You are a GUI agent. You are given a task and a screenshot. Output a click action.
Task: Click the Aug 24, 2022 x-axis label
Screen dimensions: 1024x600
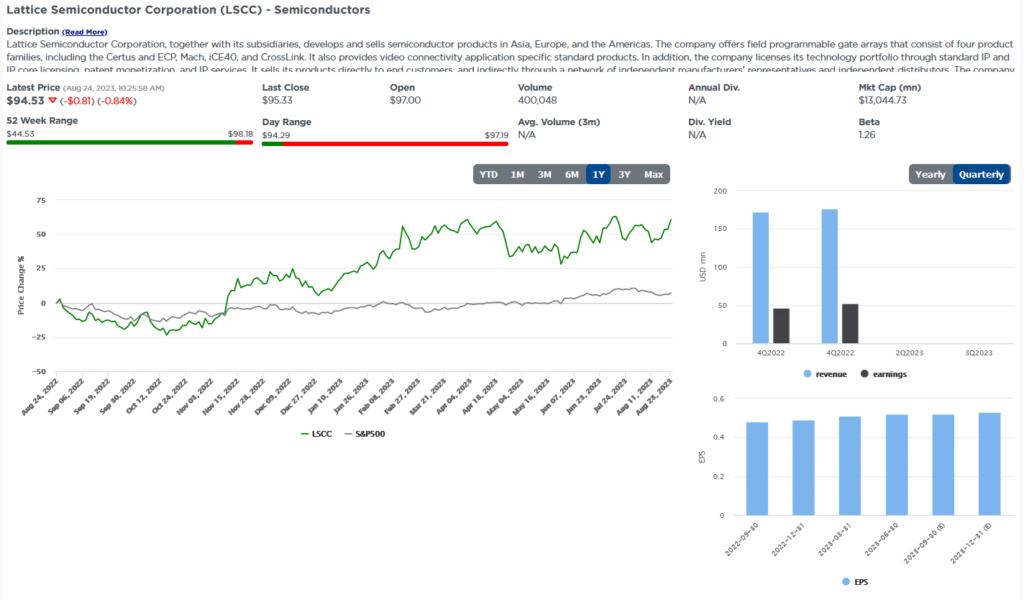tap(40, 396)
